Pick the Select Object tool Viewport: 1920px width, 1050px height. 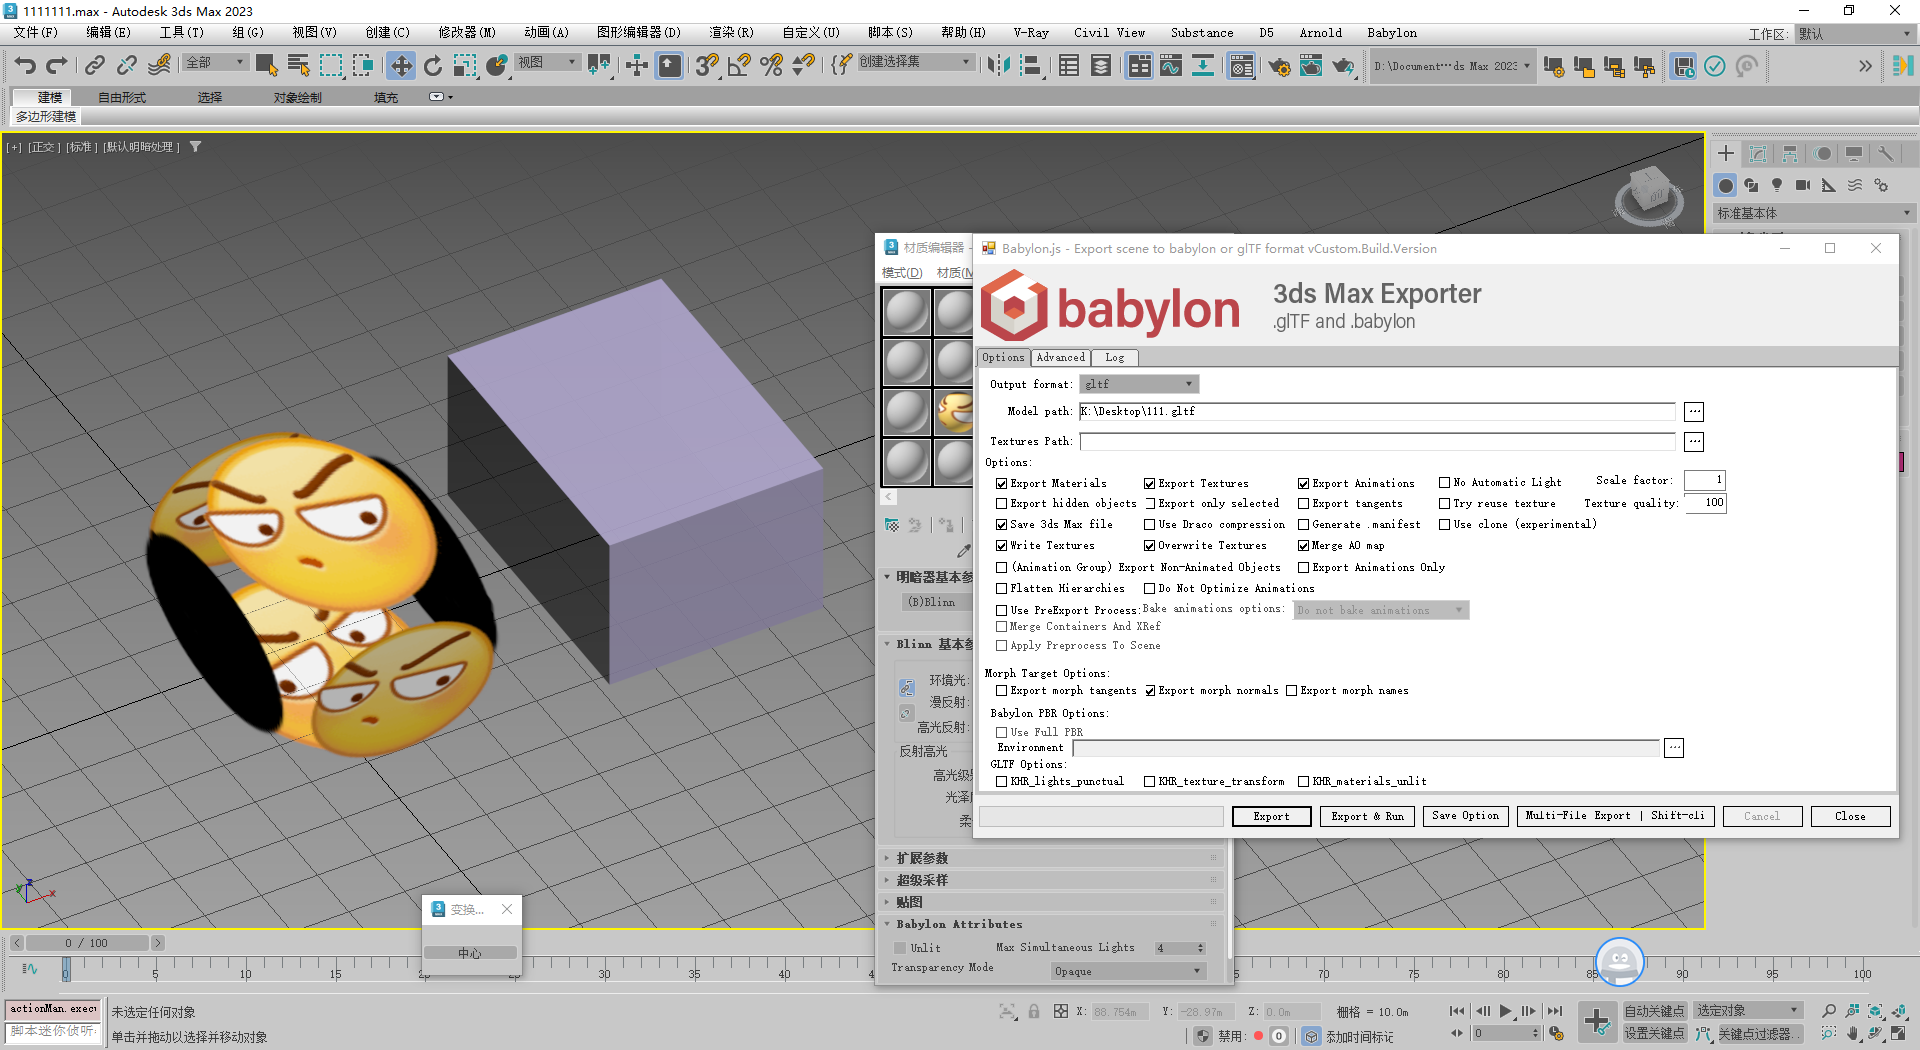(267, 66)
